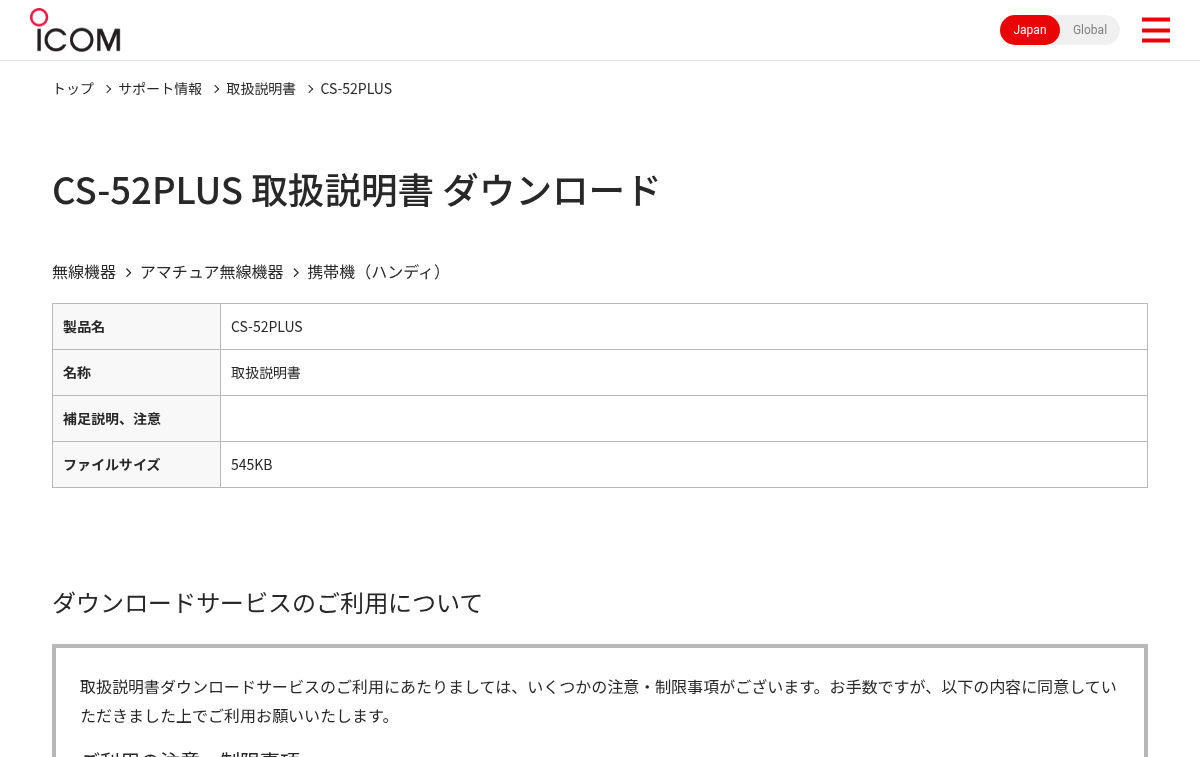Viewport: 1200px width, 757px height.
Task: Open 無線機器 category link
Action: tap(84, 272)
